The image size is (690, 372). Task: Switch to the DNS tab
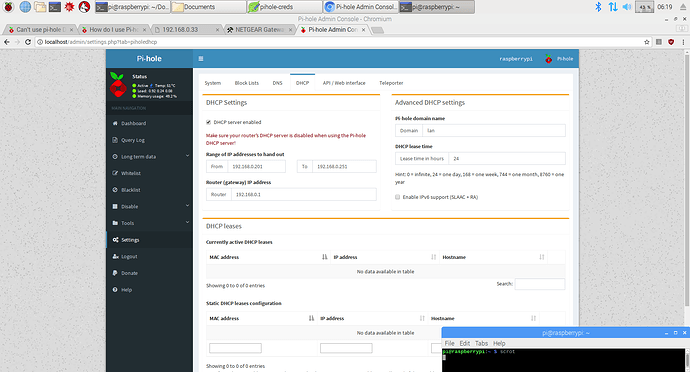277,83
